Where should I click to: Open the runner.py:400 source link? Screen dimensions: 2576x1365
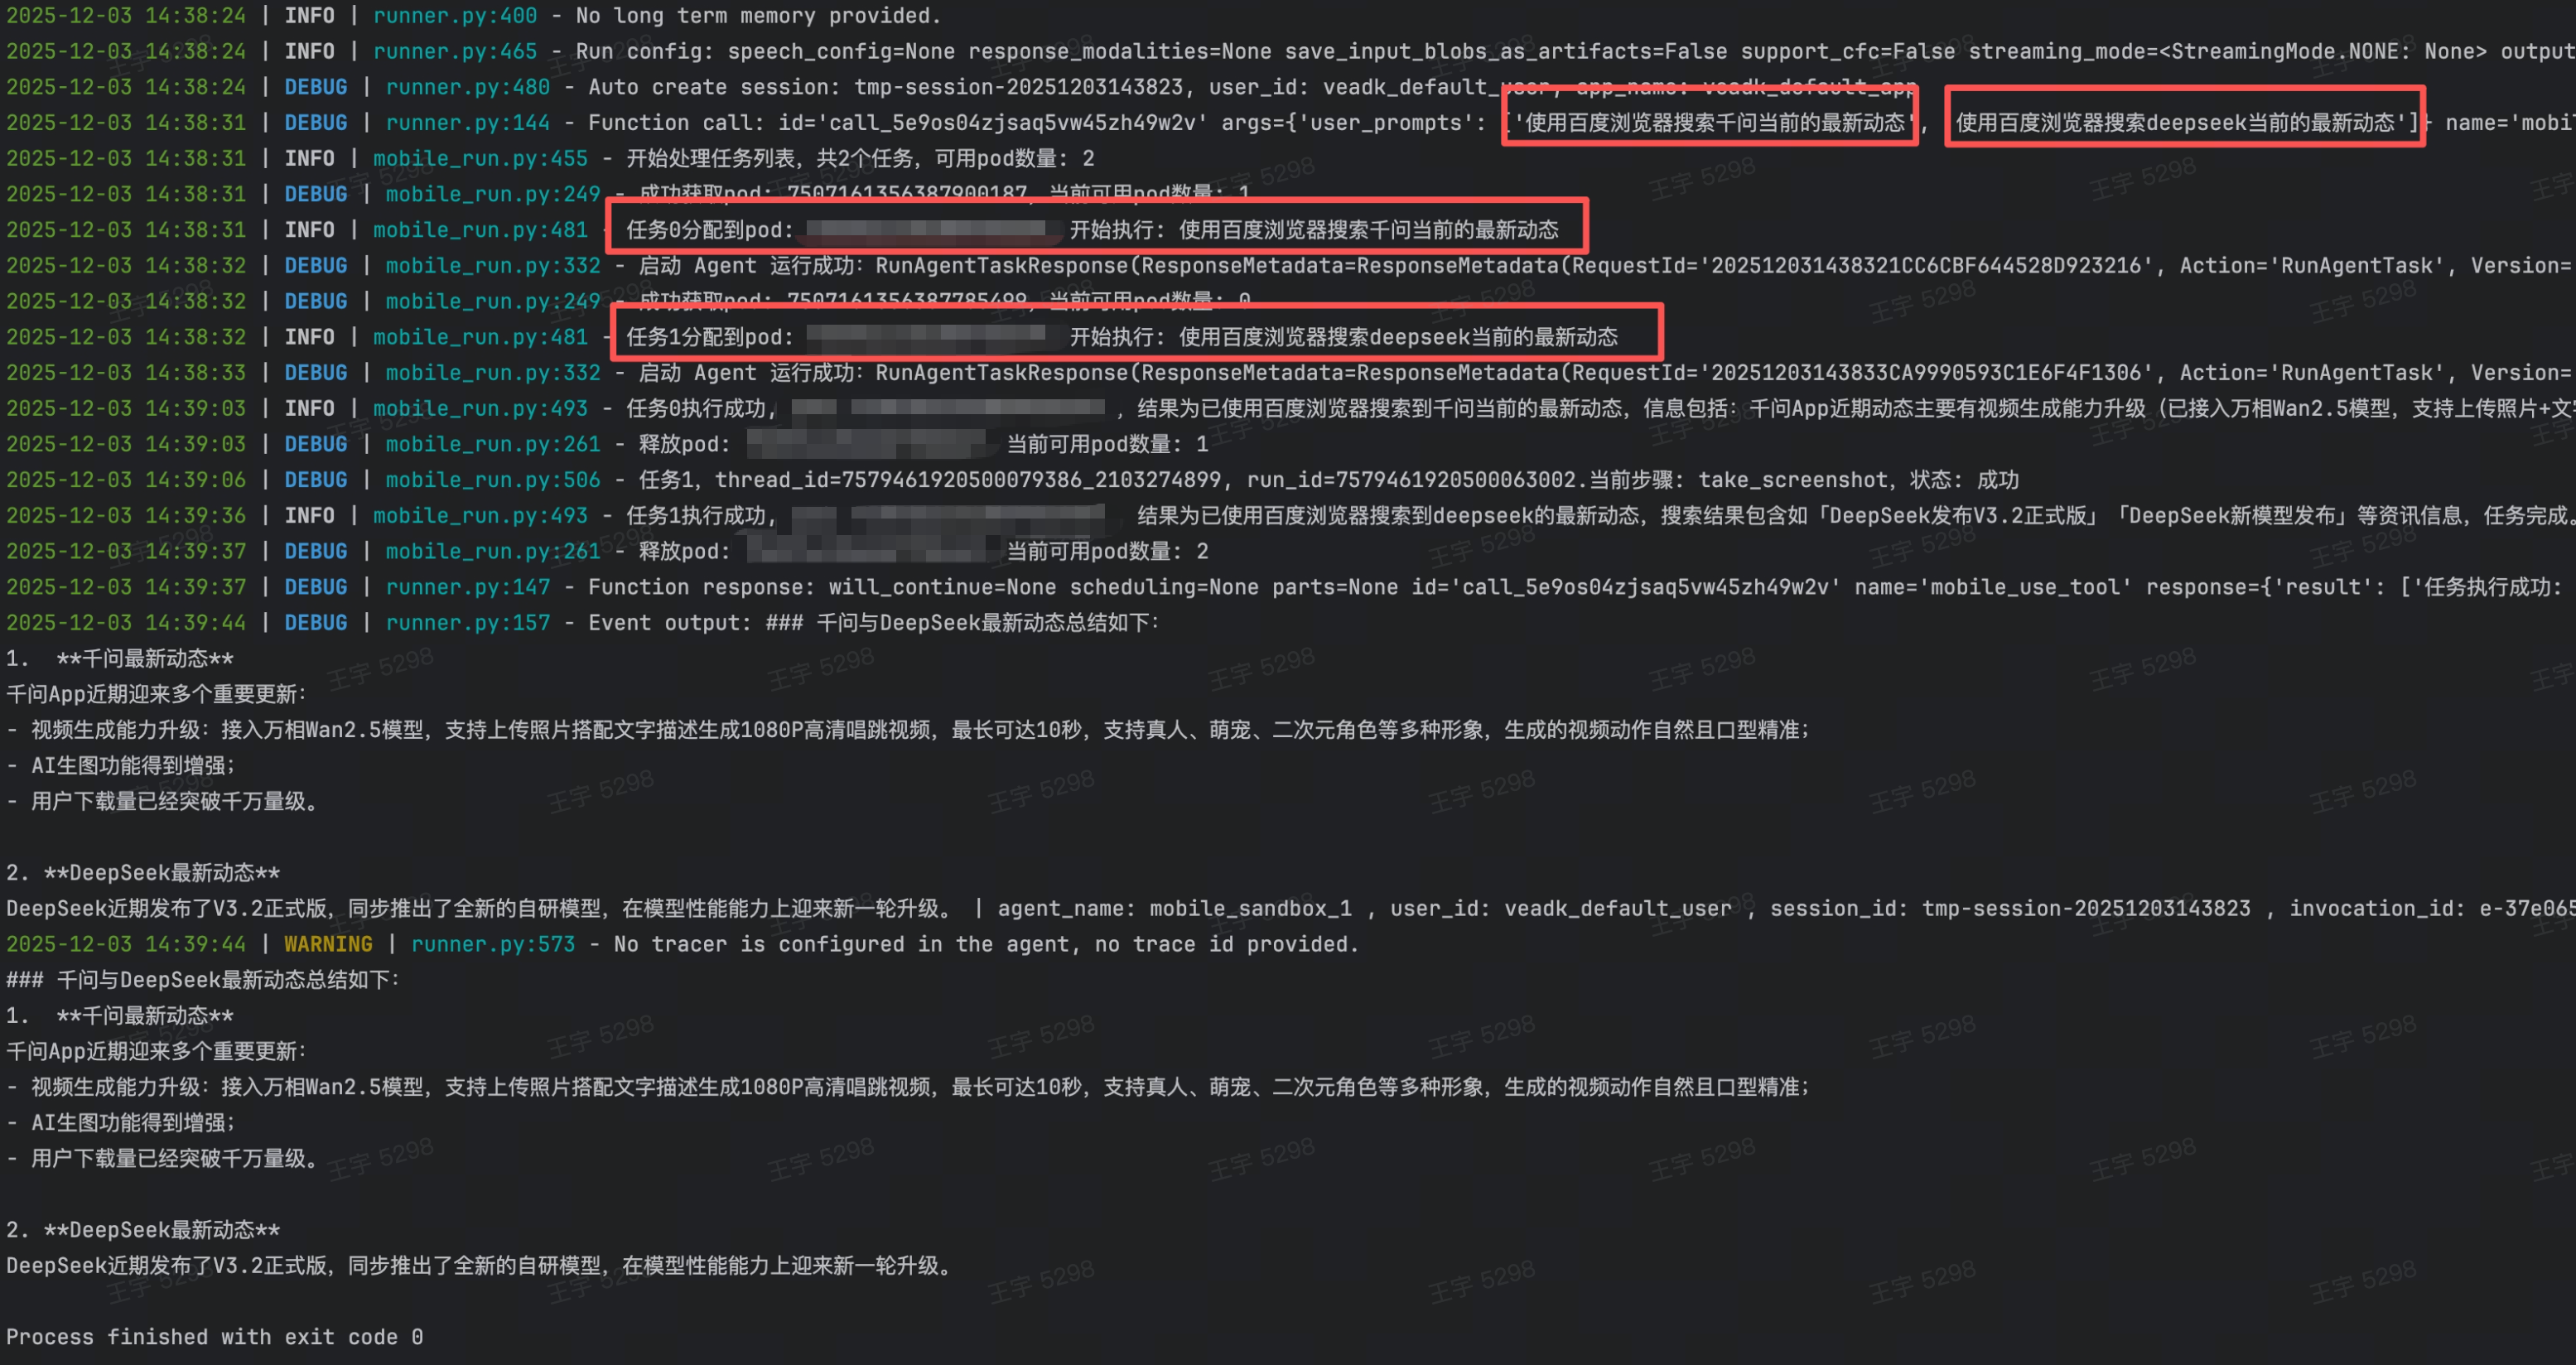coord(455,16)
